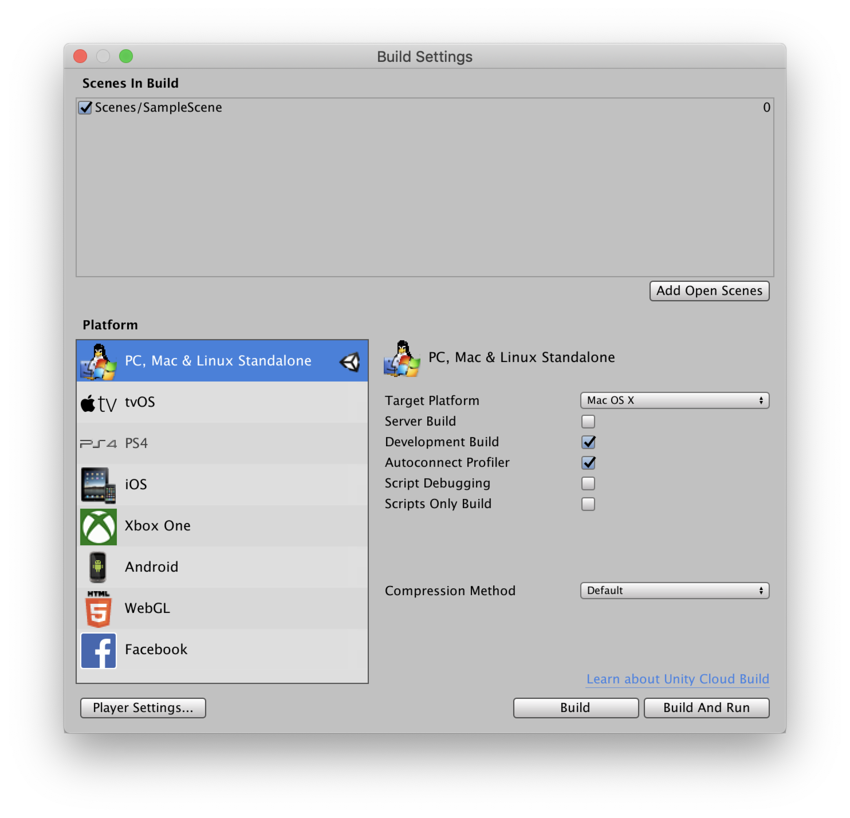Click the Unity logo on the selected platform row
850x818 pixels.
tap(350, 361)
